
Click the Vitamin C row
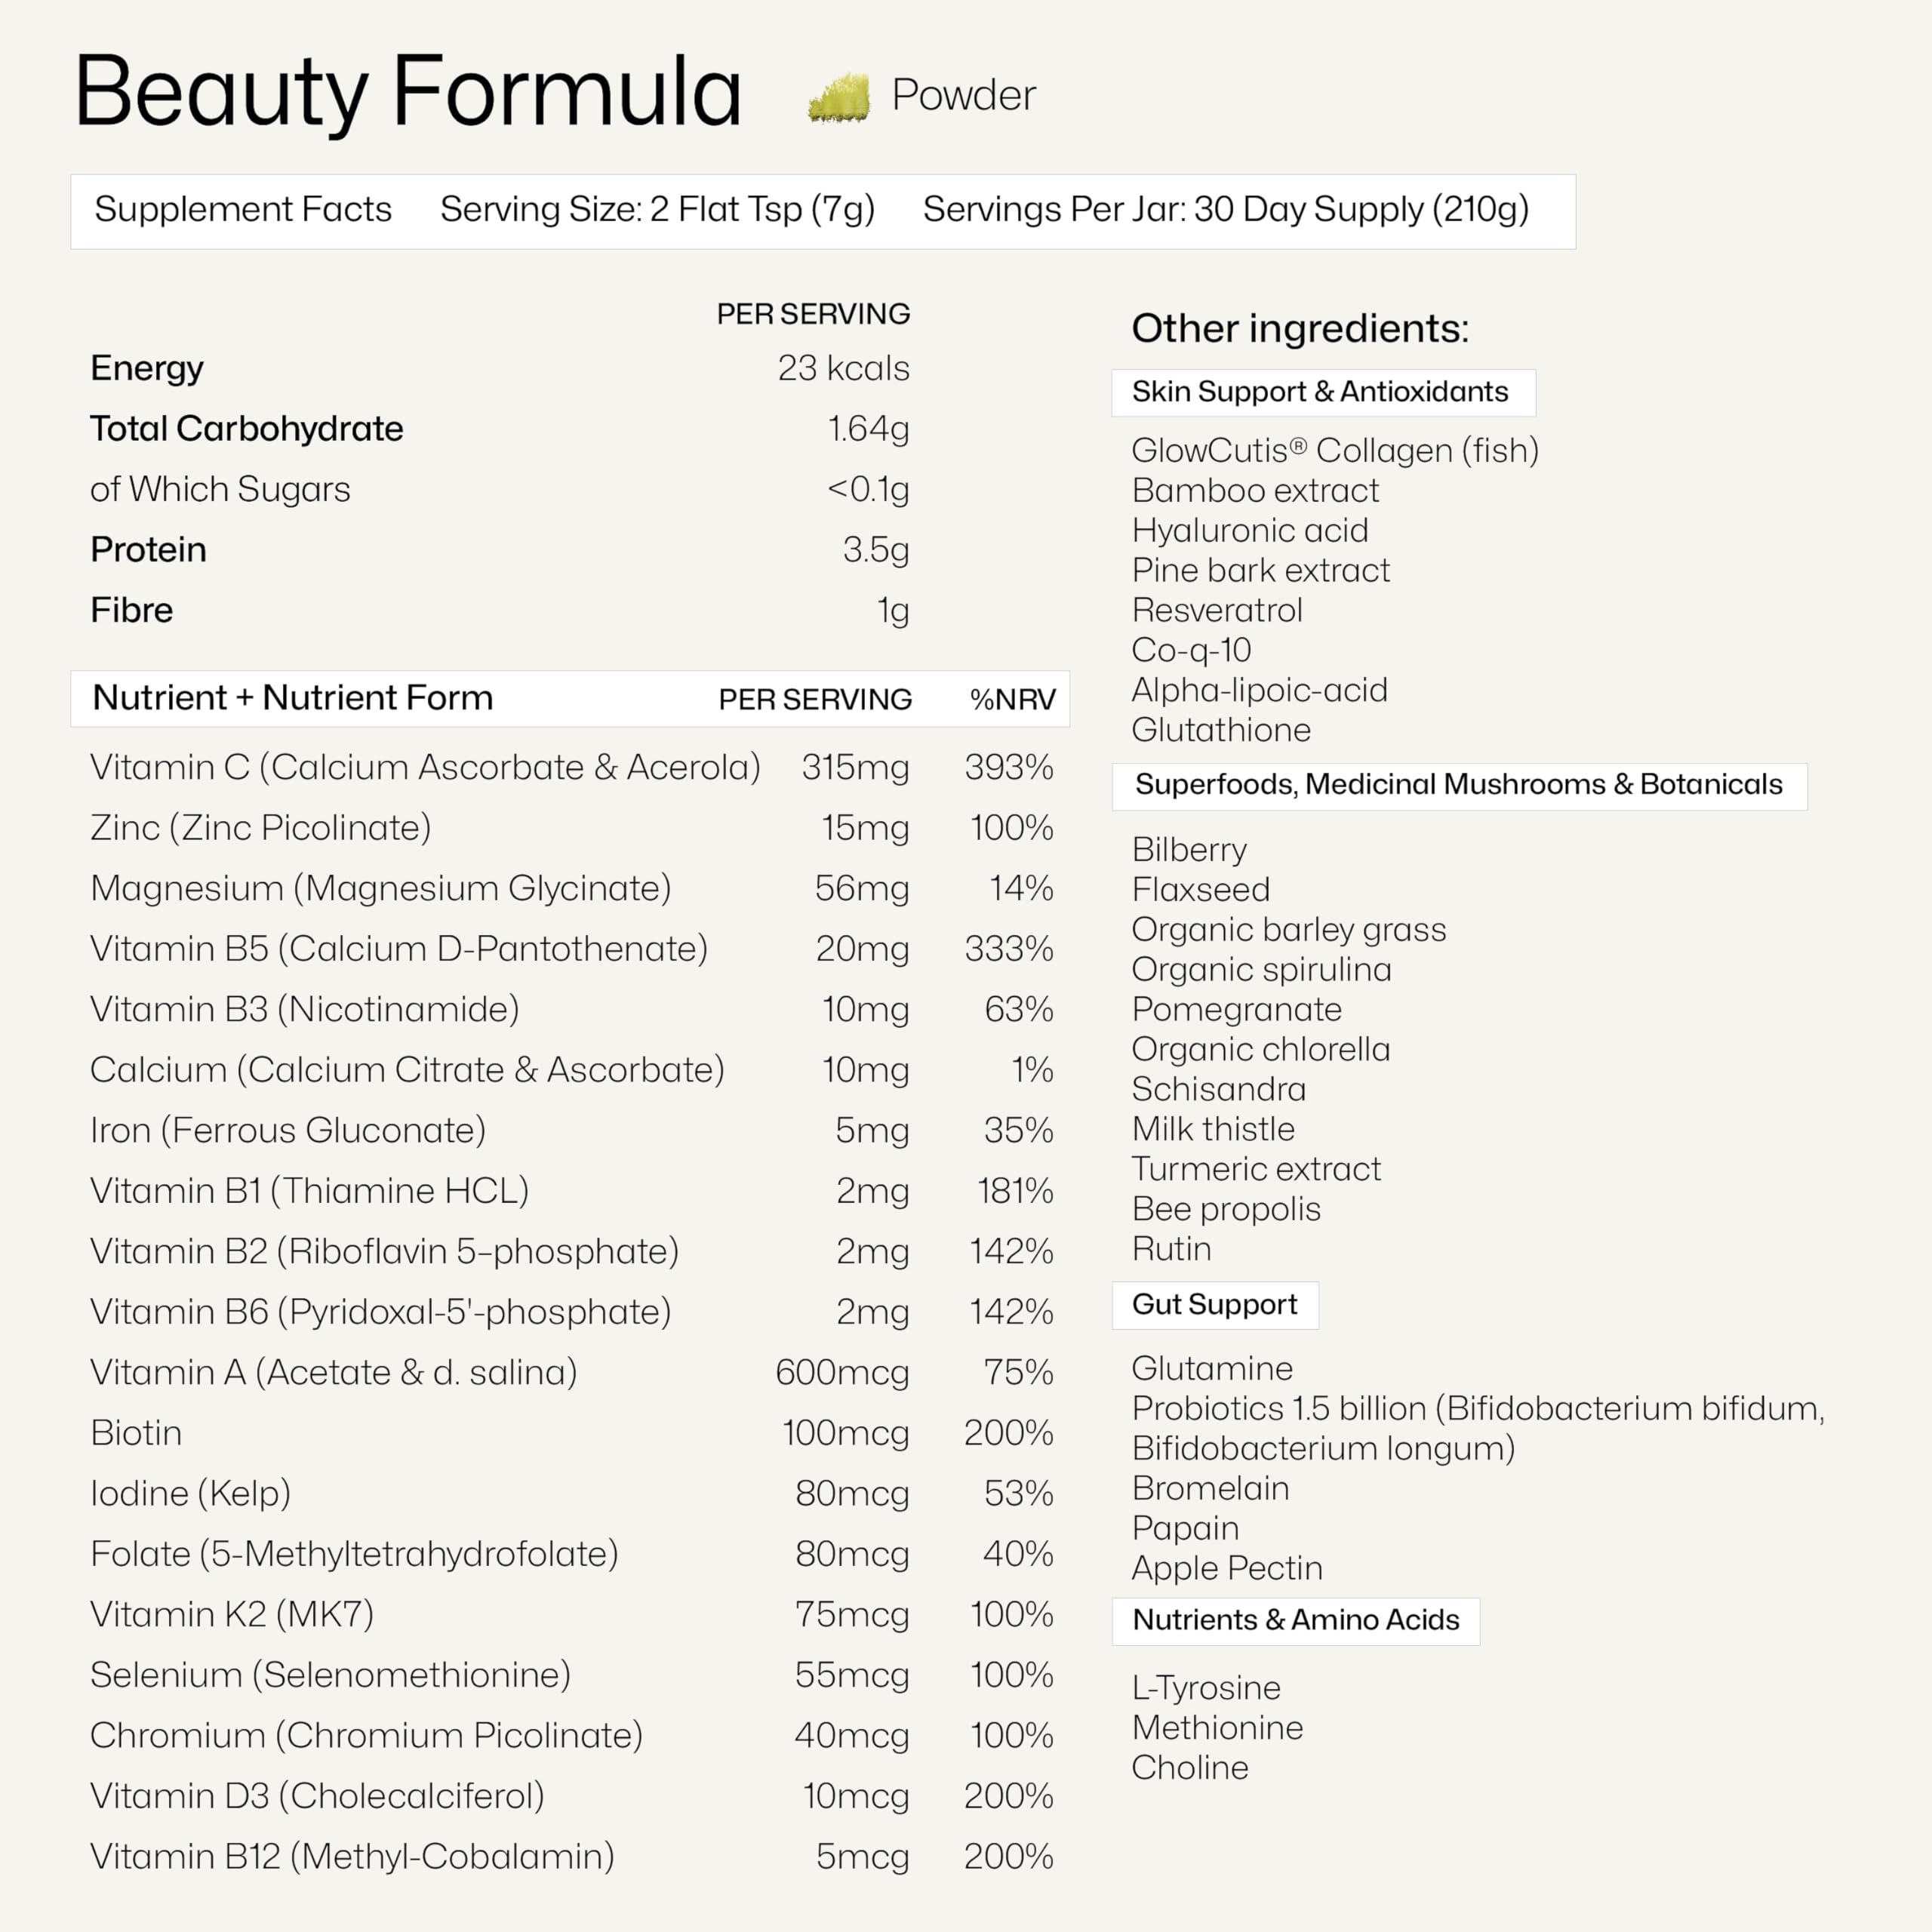pyautogui.click(x=425, y=767)
